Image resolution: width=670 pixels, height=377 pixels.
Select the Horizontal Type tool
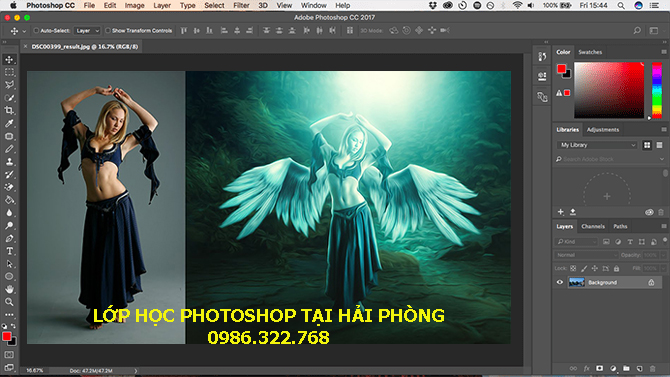(x=9, y=251)
